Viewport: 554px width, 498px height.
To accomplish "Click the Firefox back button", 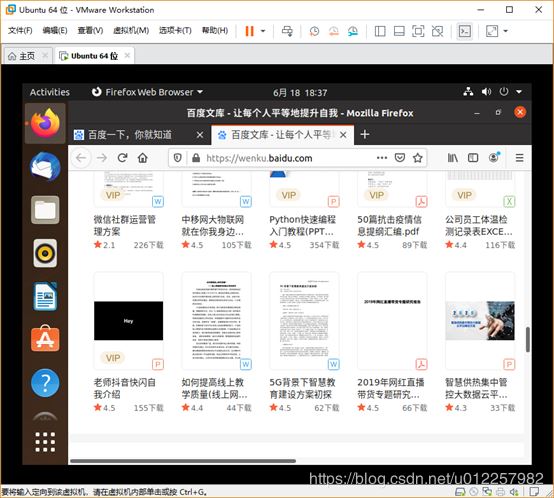I will pyautogui.click(x=81, y=158).
